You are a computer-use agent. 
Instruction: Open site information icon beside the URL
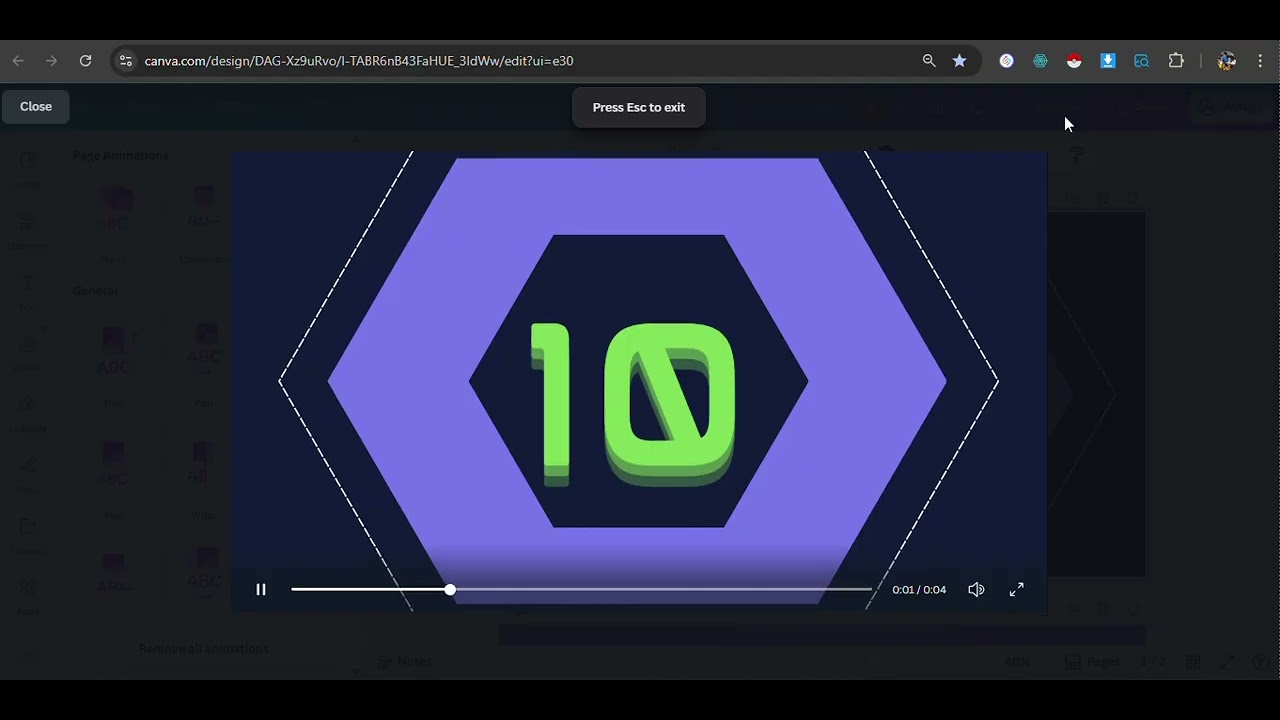pos(125,61)
